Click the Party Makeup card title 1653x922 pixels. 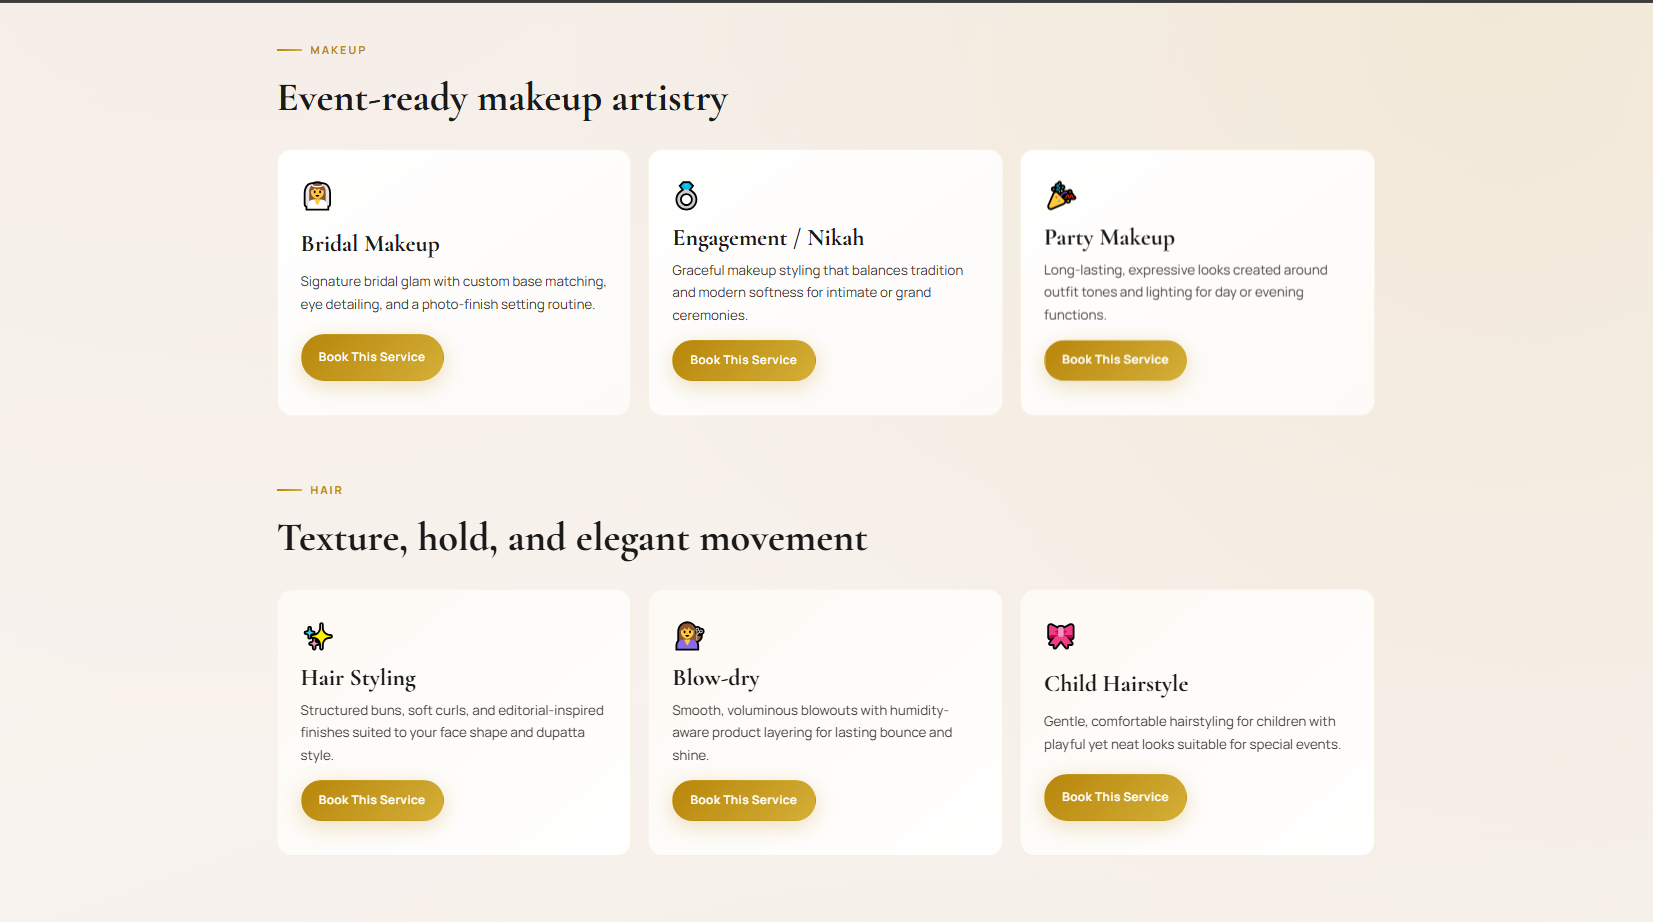coord(1109,237)
